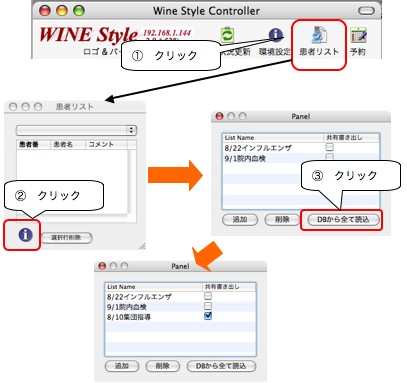Viewport: 407px width, 383px height.
Task: Click DBから全て読込 in the upper Panel
Action: pyautogui.click(x=343, y=220)
